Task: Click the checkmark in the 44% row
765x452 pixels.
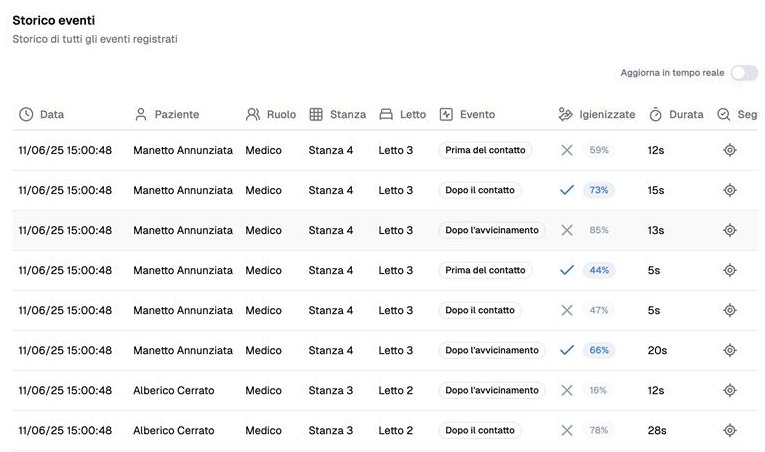Action: coord(566,270)
